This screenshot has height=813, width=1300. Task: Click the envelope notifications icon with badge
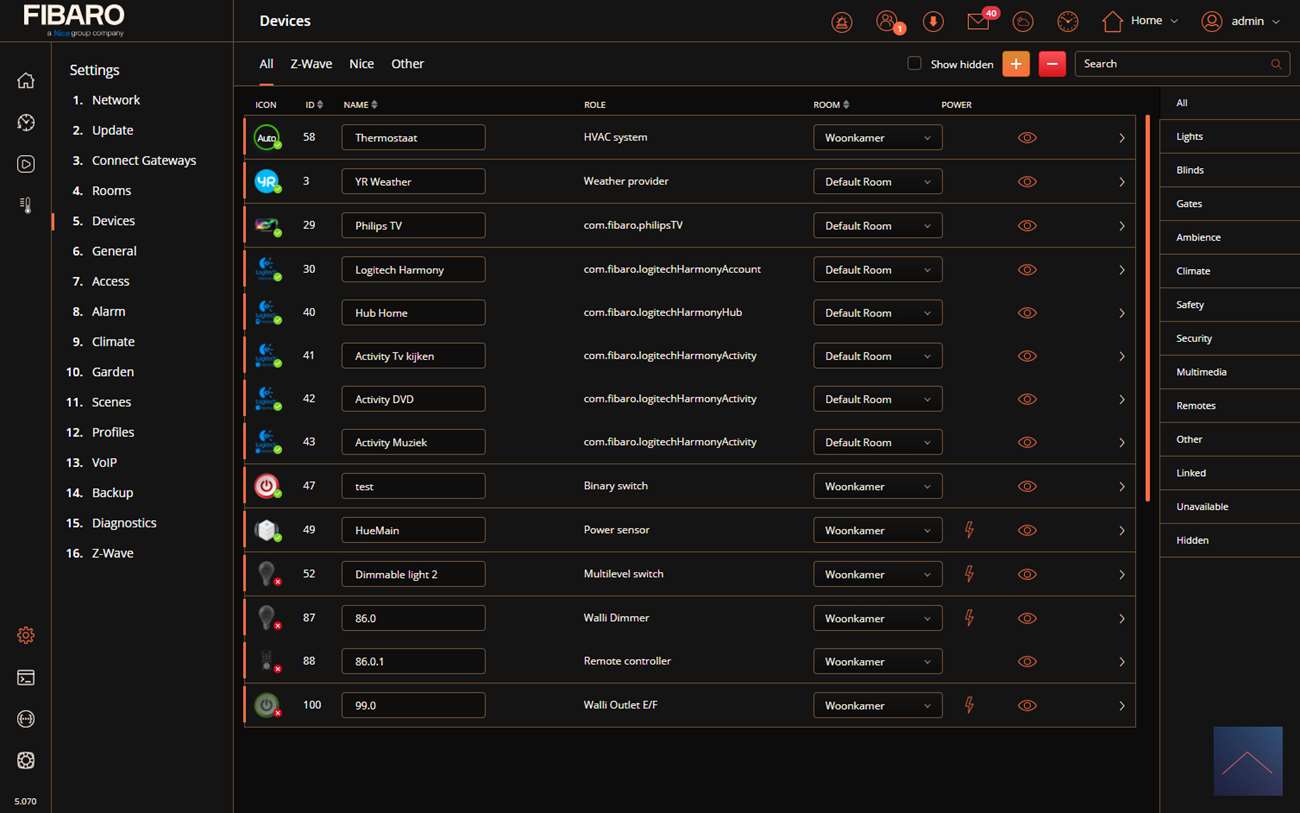[978, 21]
